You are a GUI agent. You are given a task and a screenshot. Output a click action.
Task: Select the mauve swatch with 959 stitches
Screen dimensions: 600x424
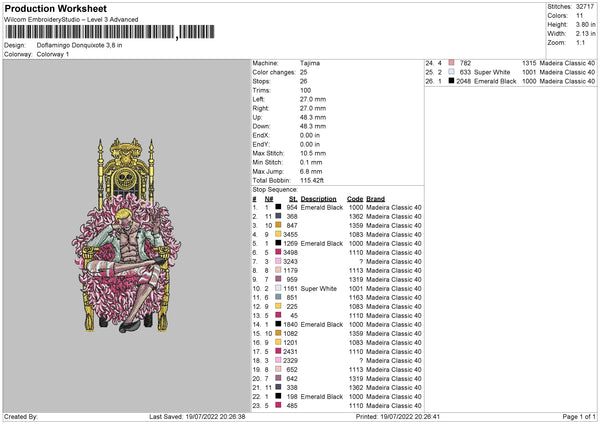(278, 279)
